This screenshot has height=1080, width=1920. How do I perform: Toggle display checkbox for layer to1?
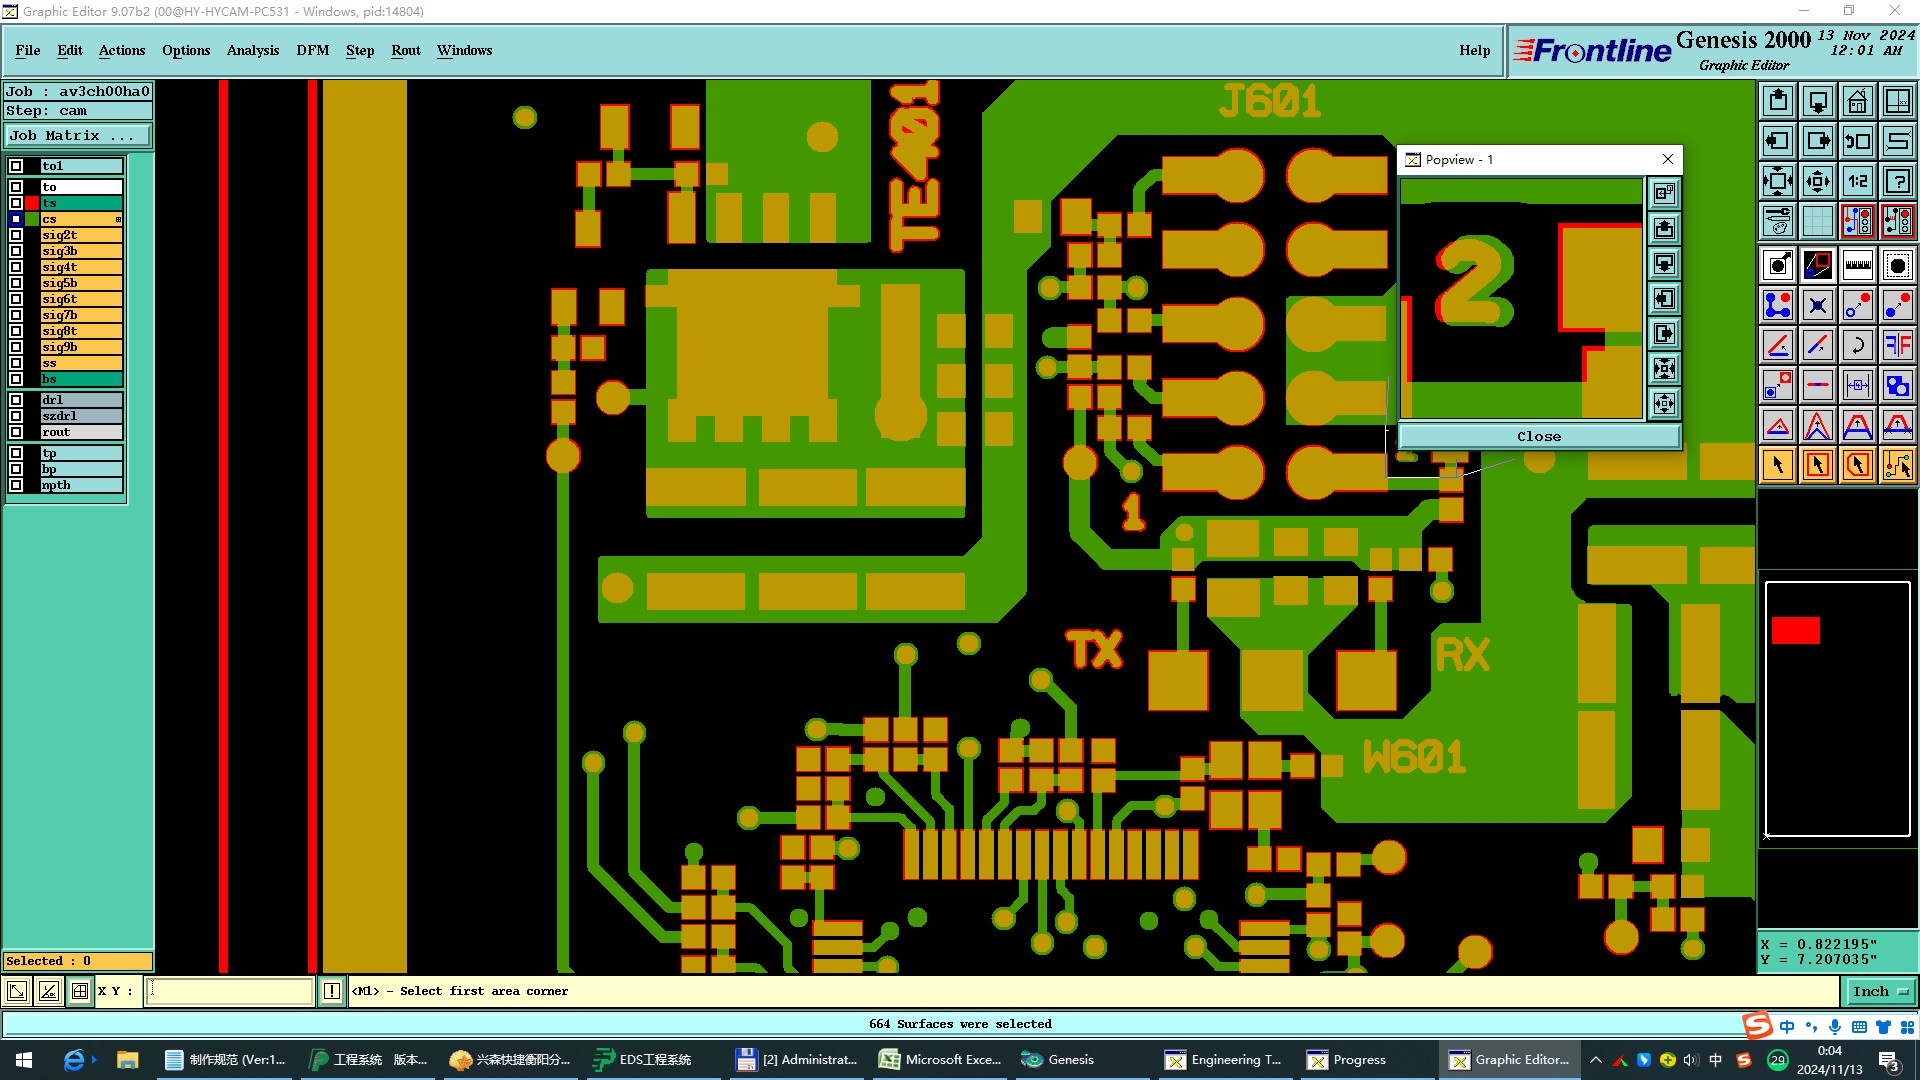(x=16, y=166)
